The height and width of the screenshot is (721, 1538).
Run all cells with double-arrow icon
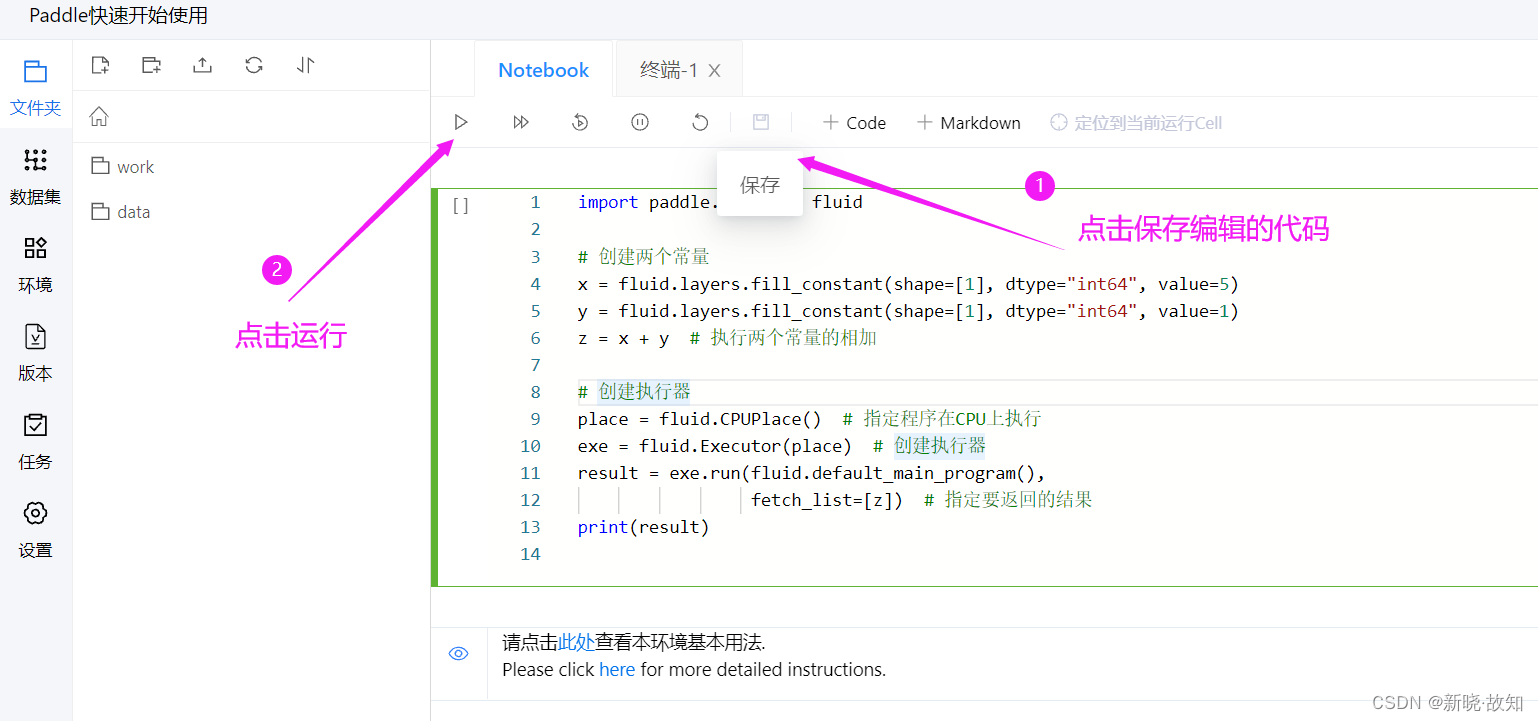coord(520,122)
